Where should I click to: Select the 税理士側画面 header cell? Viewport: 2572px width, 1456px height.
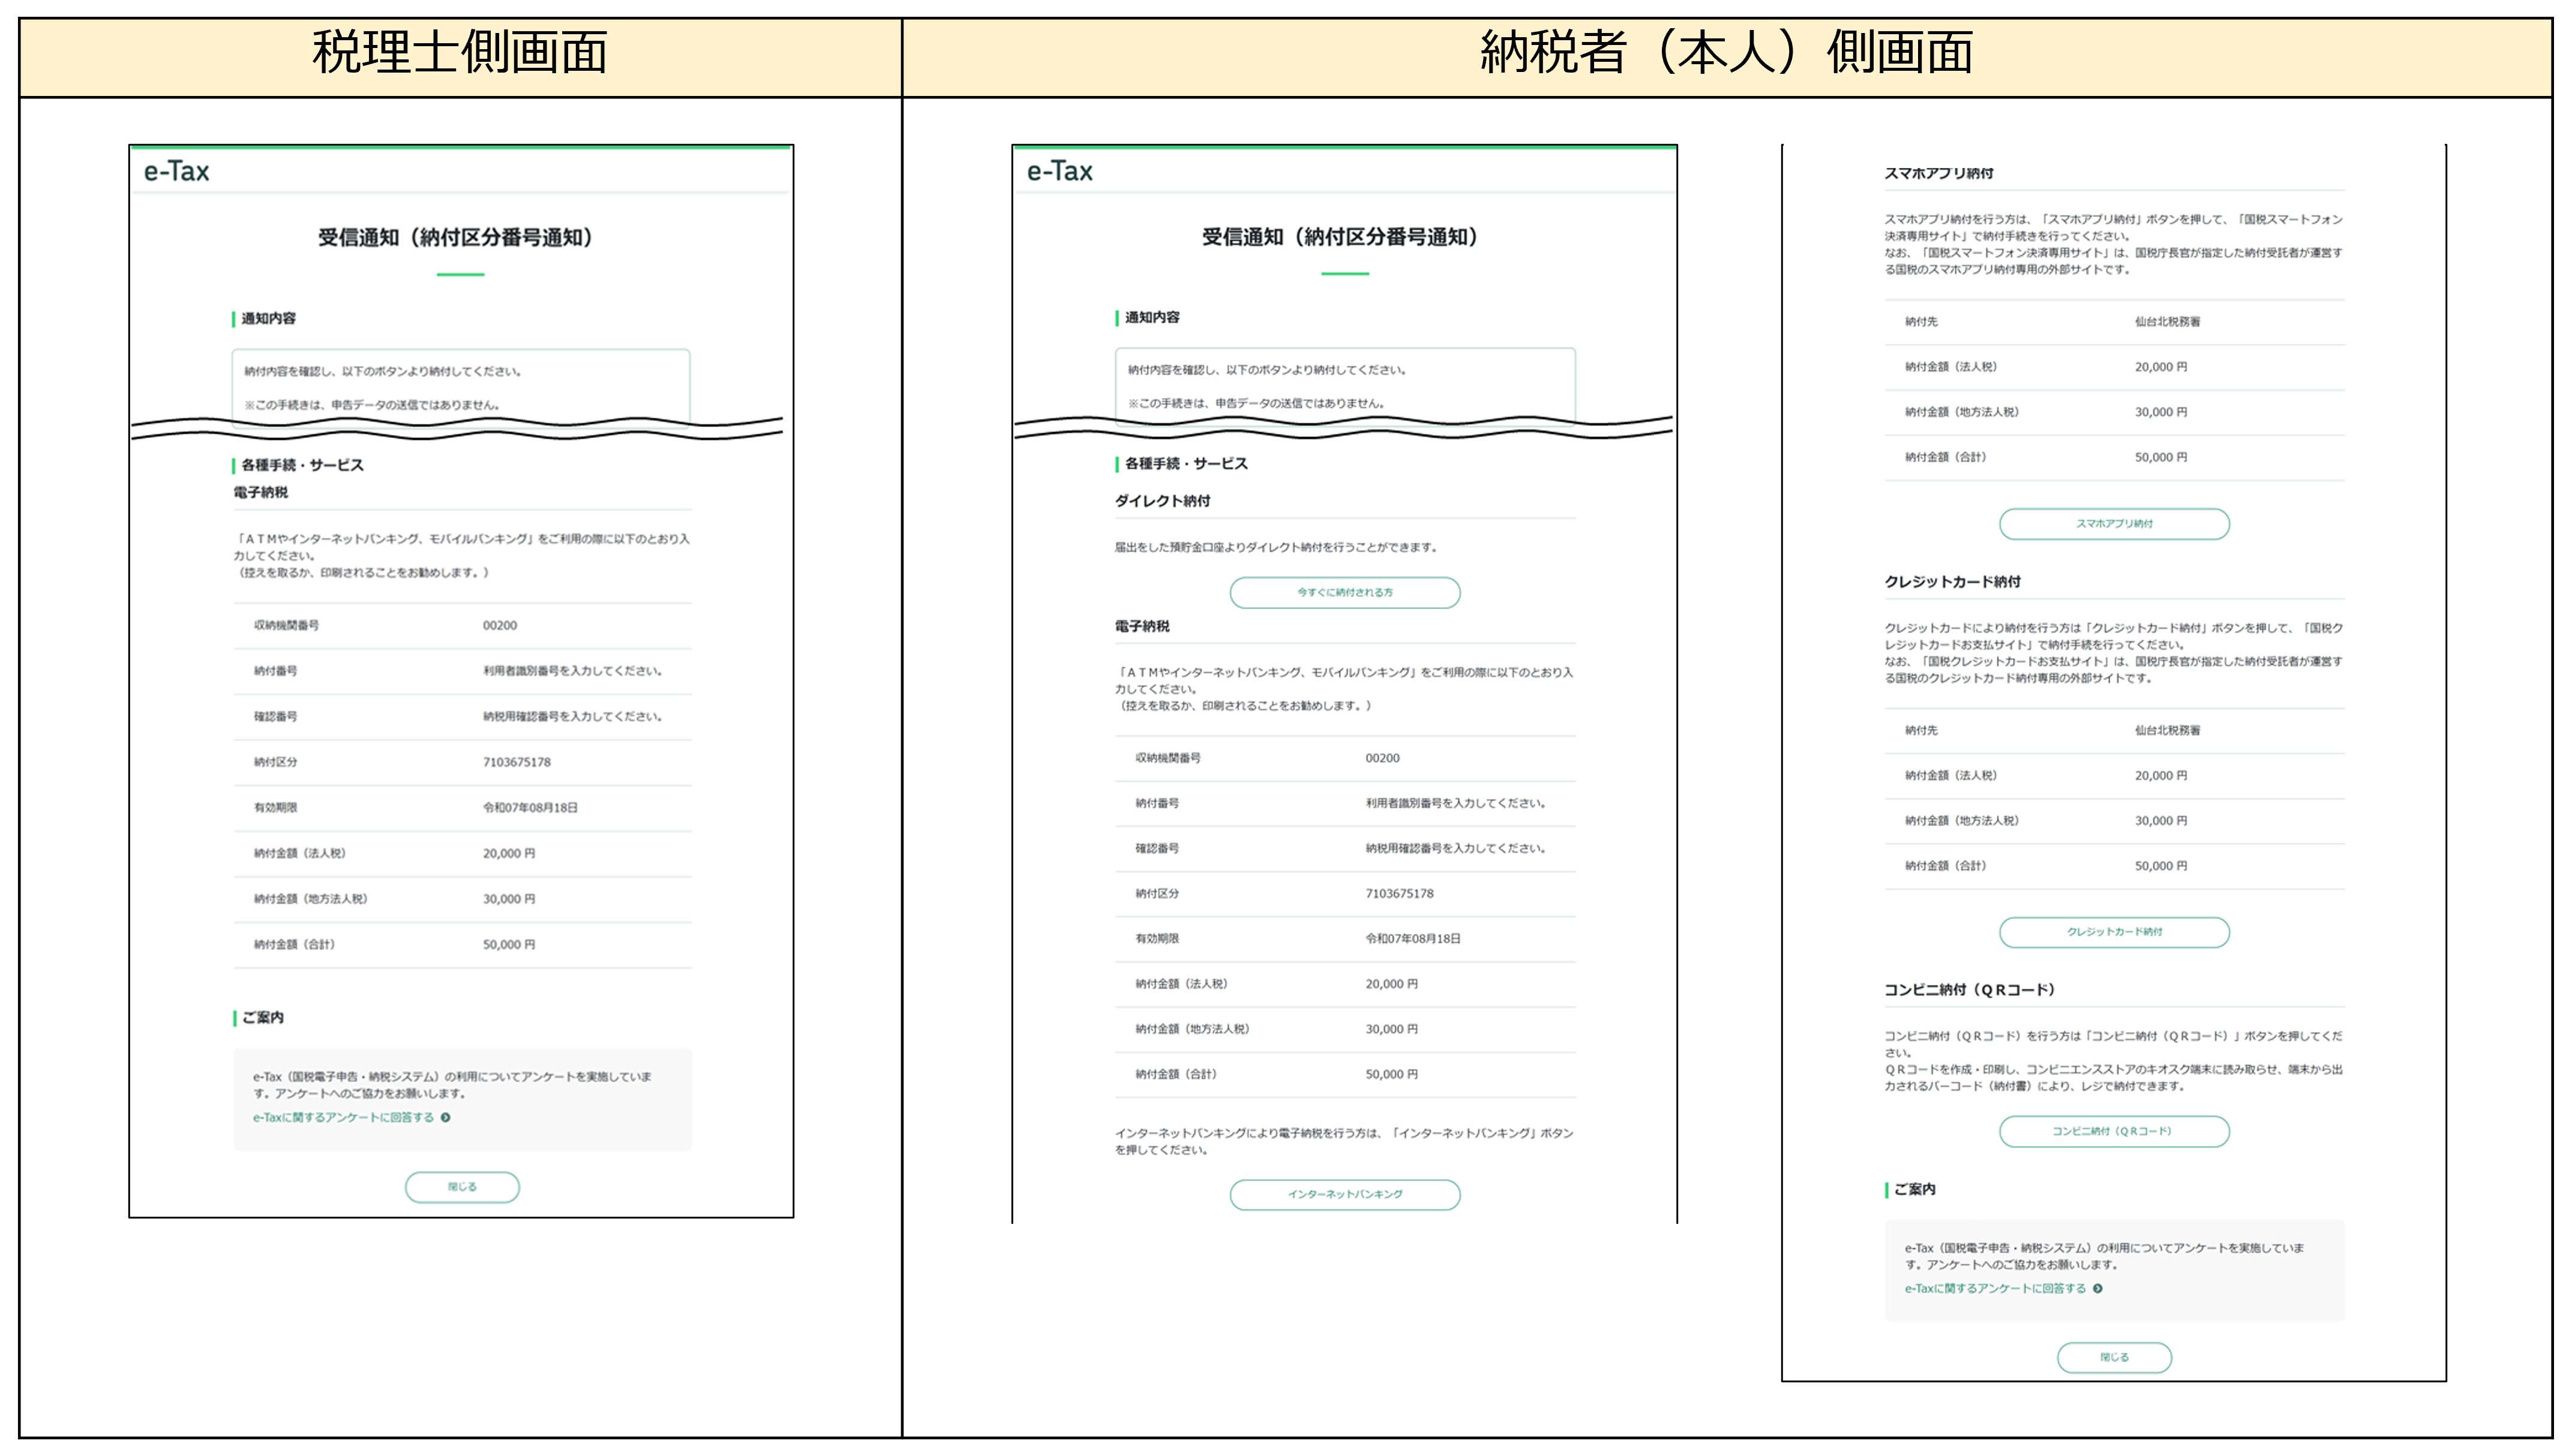pyautogui.click(x=460, y=57)
